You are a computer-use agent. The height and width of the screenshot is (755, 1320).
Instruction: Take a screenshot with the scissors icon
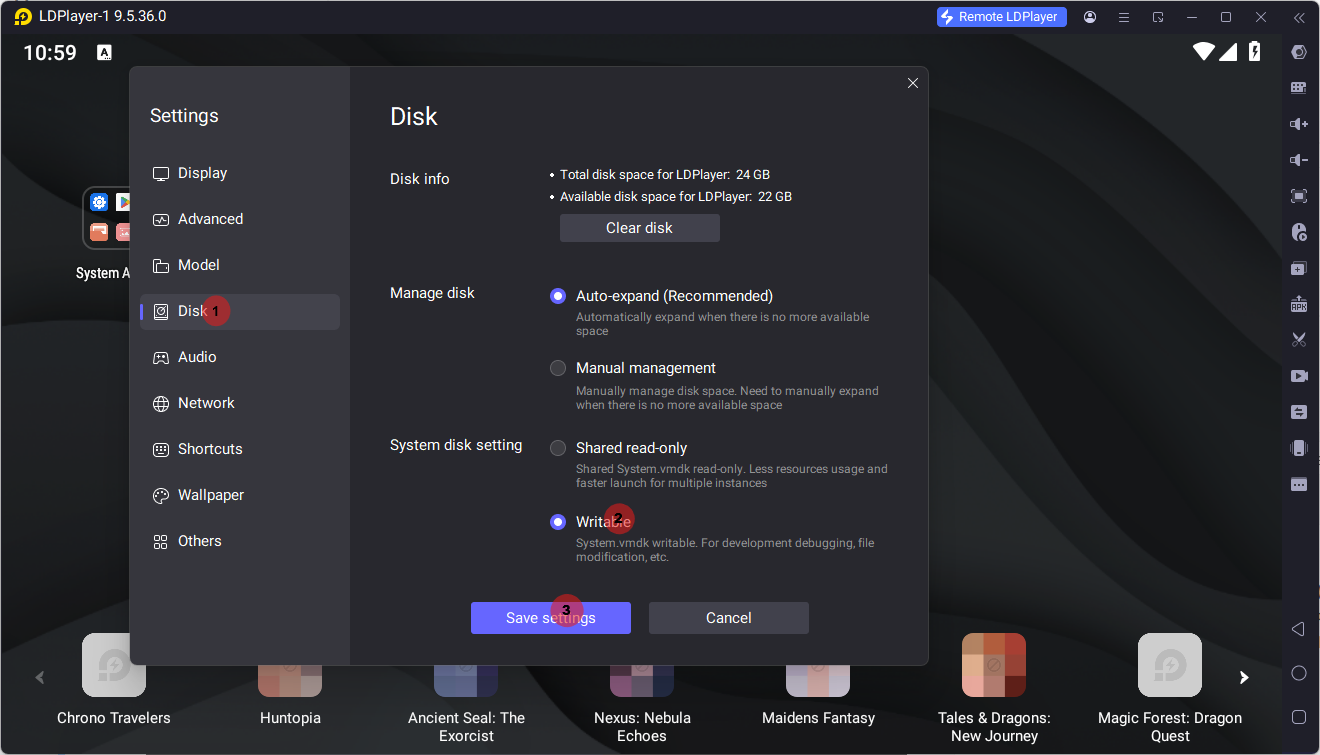[1299, 340]
